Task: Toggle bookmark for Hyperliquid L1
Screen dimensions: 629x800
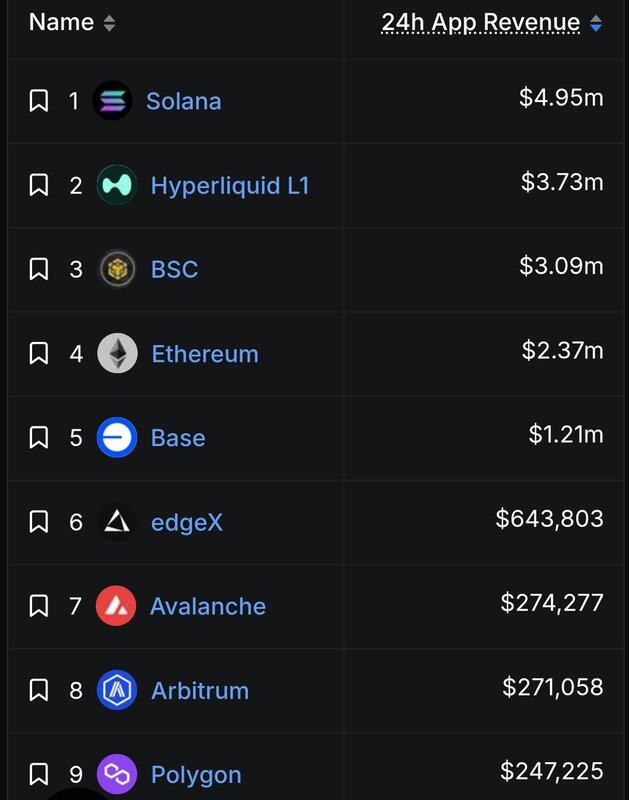Action: click(x=39, y=185)
